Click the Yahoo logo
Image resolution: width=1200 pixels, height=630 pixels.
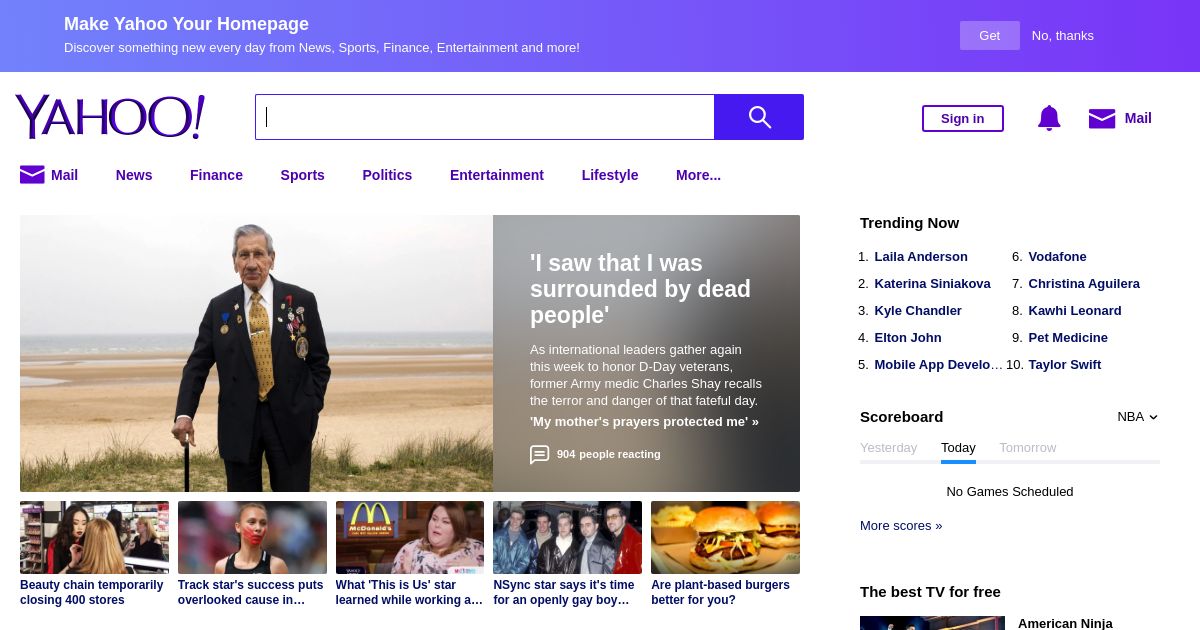click(110, 117)
